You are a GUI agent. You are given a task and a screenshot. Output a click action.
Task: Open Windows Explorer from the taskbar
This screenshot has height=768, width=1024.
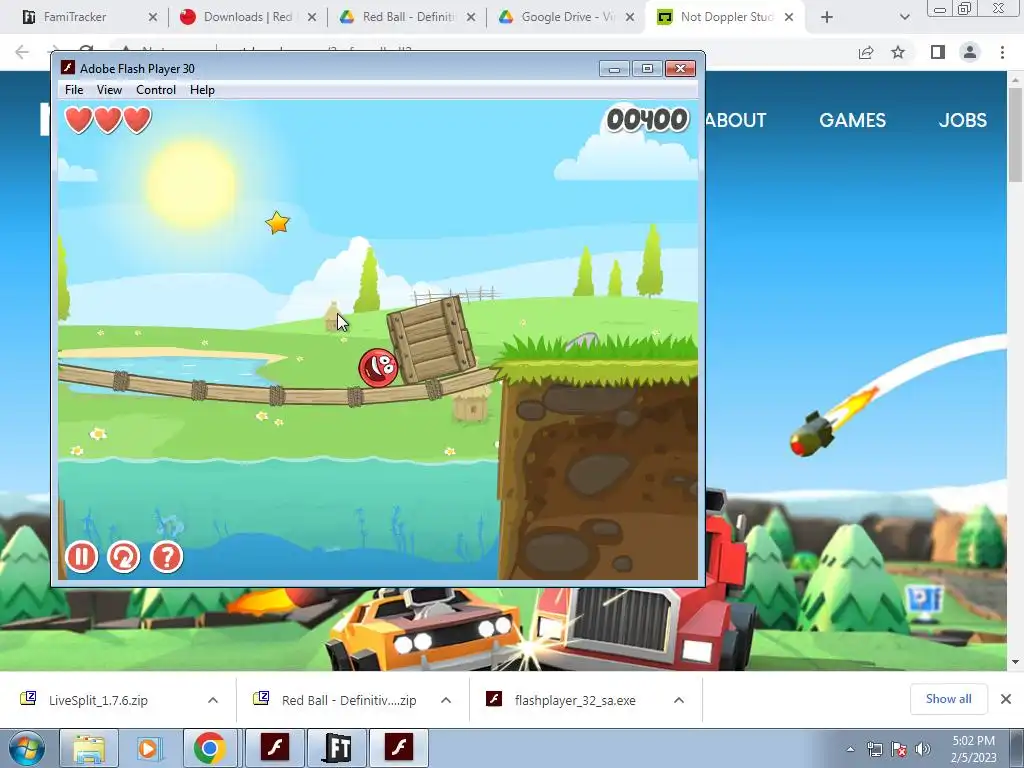pyautogui.click(x=89, y=748)
